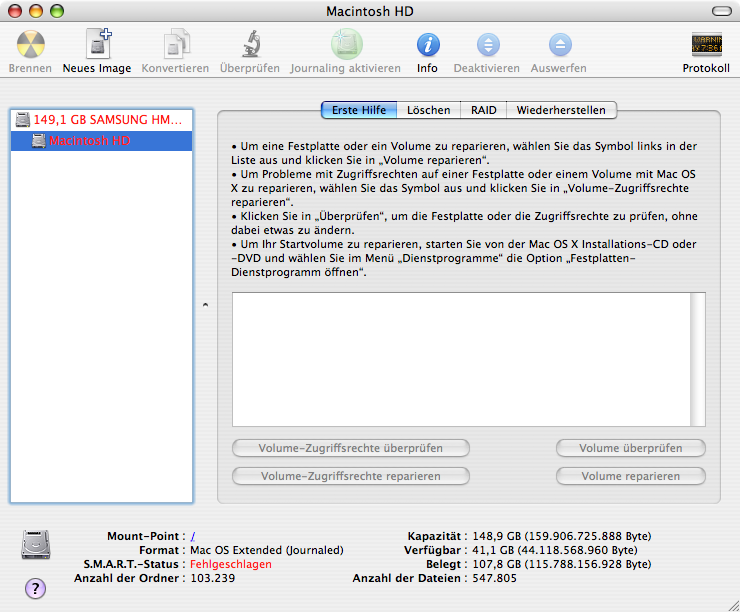Click the Volume überprüfen button

[x=631, y=448]
